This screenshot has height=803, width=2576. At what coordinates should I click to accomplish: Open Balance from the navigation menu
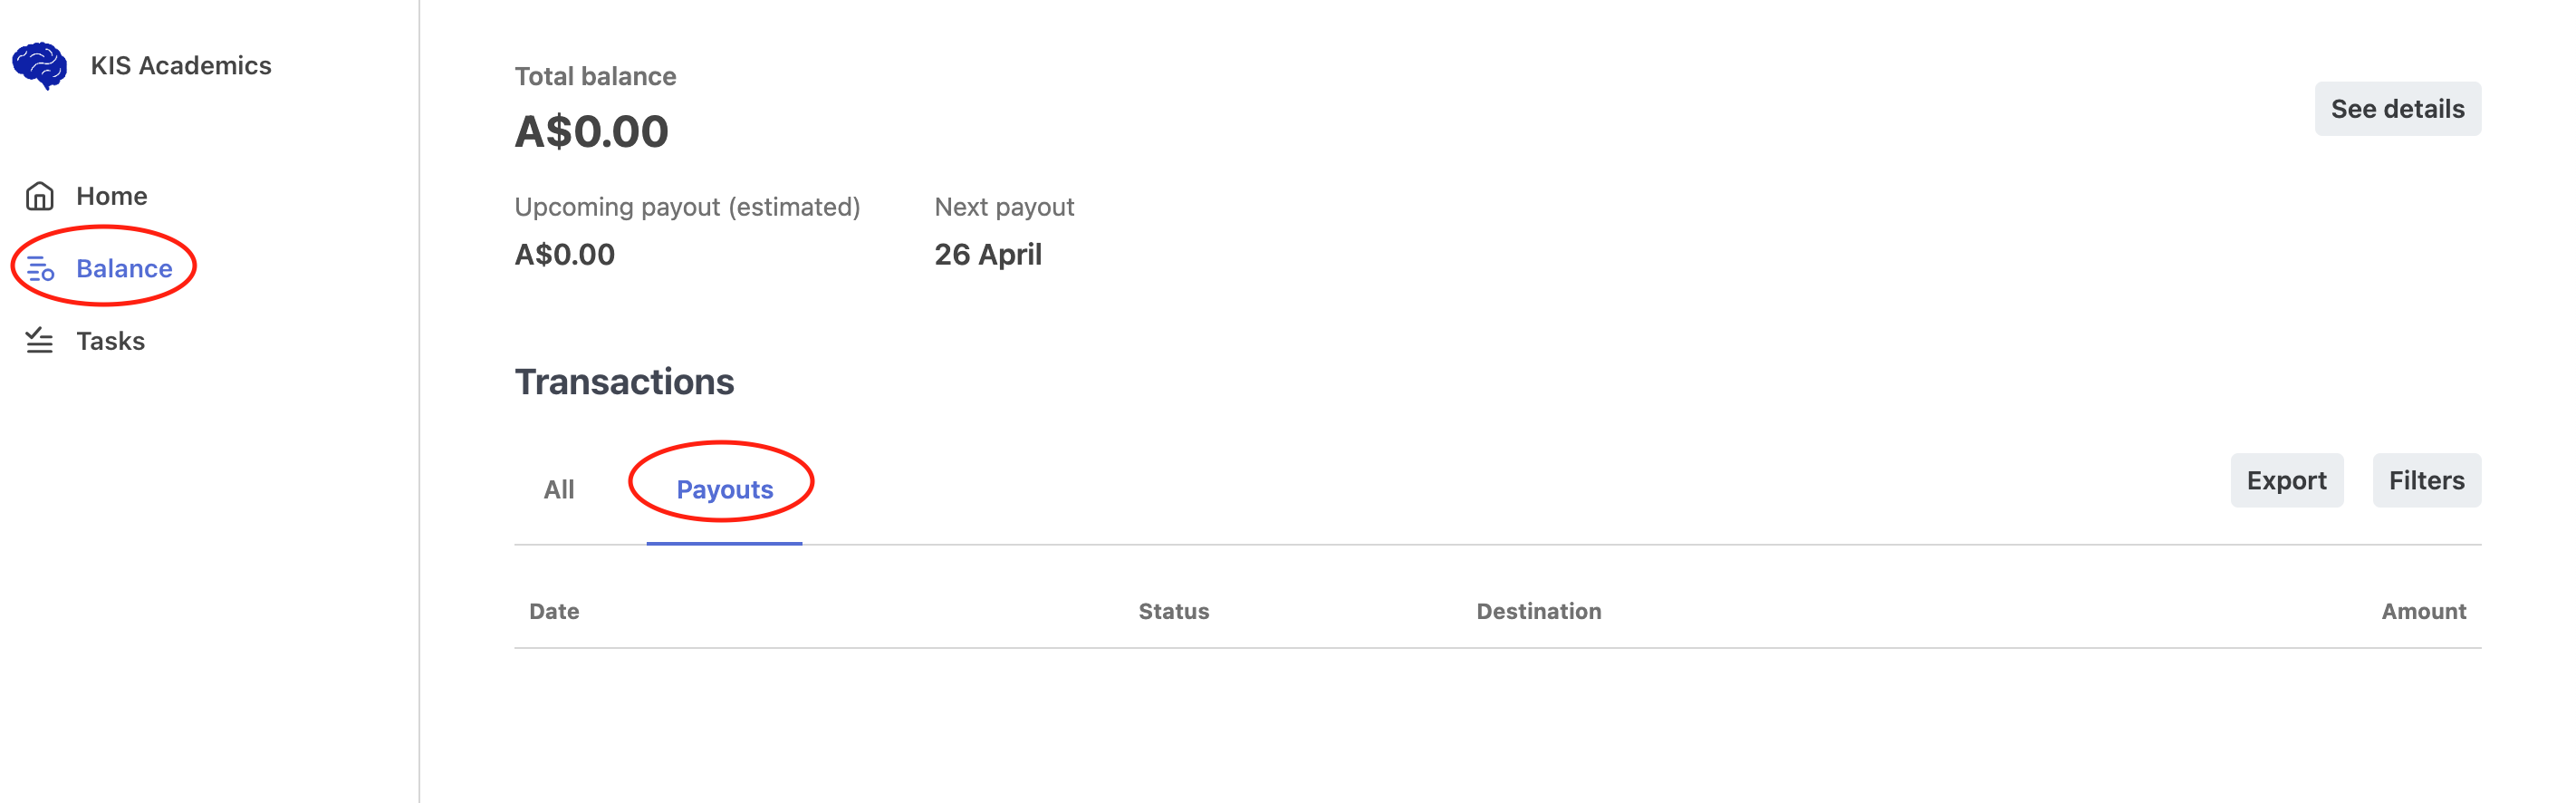point(124,267)
